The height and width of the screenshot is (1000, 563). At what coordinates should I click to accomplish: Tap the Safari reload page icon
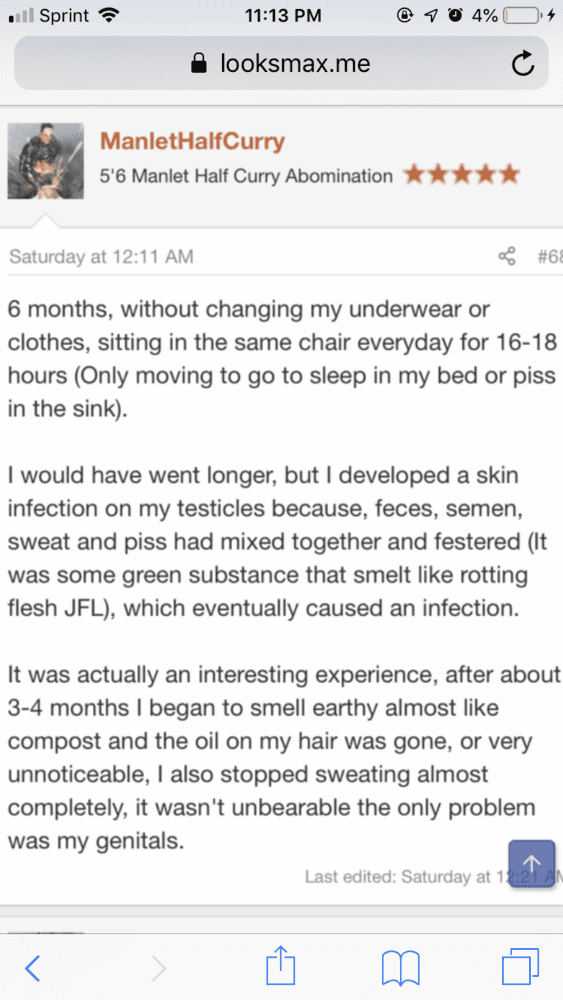(x=523, y=64)
